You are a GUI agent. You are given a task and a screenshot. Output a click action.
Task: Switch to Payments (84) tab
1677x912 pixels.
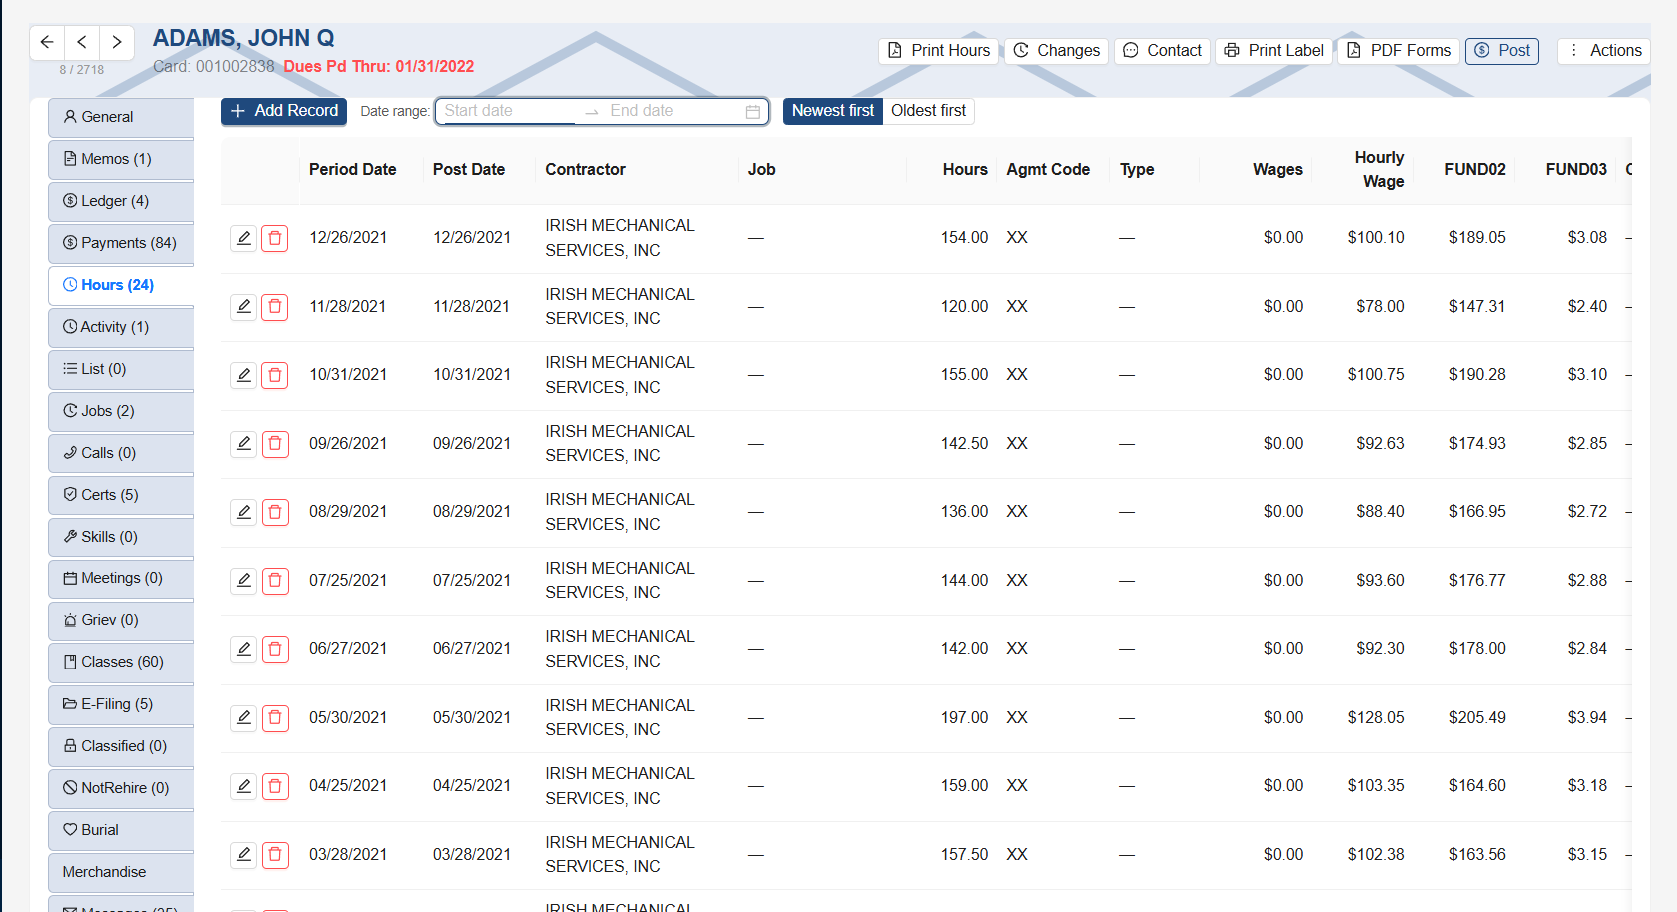[121, 243]
